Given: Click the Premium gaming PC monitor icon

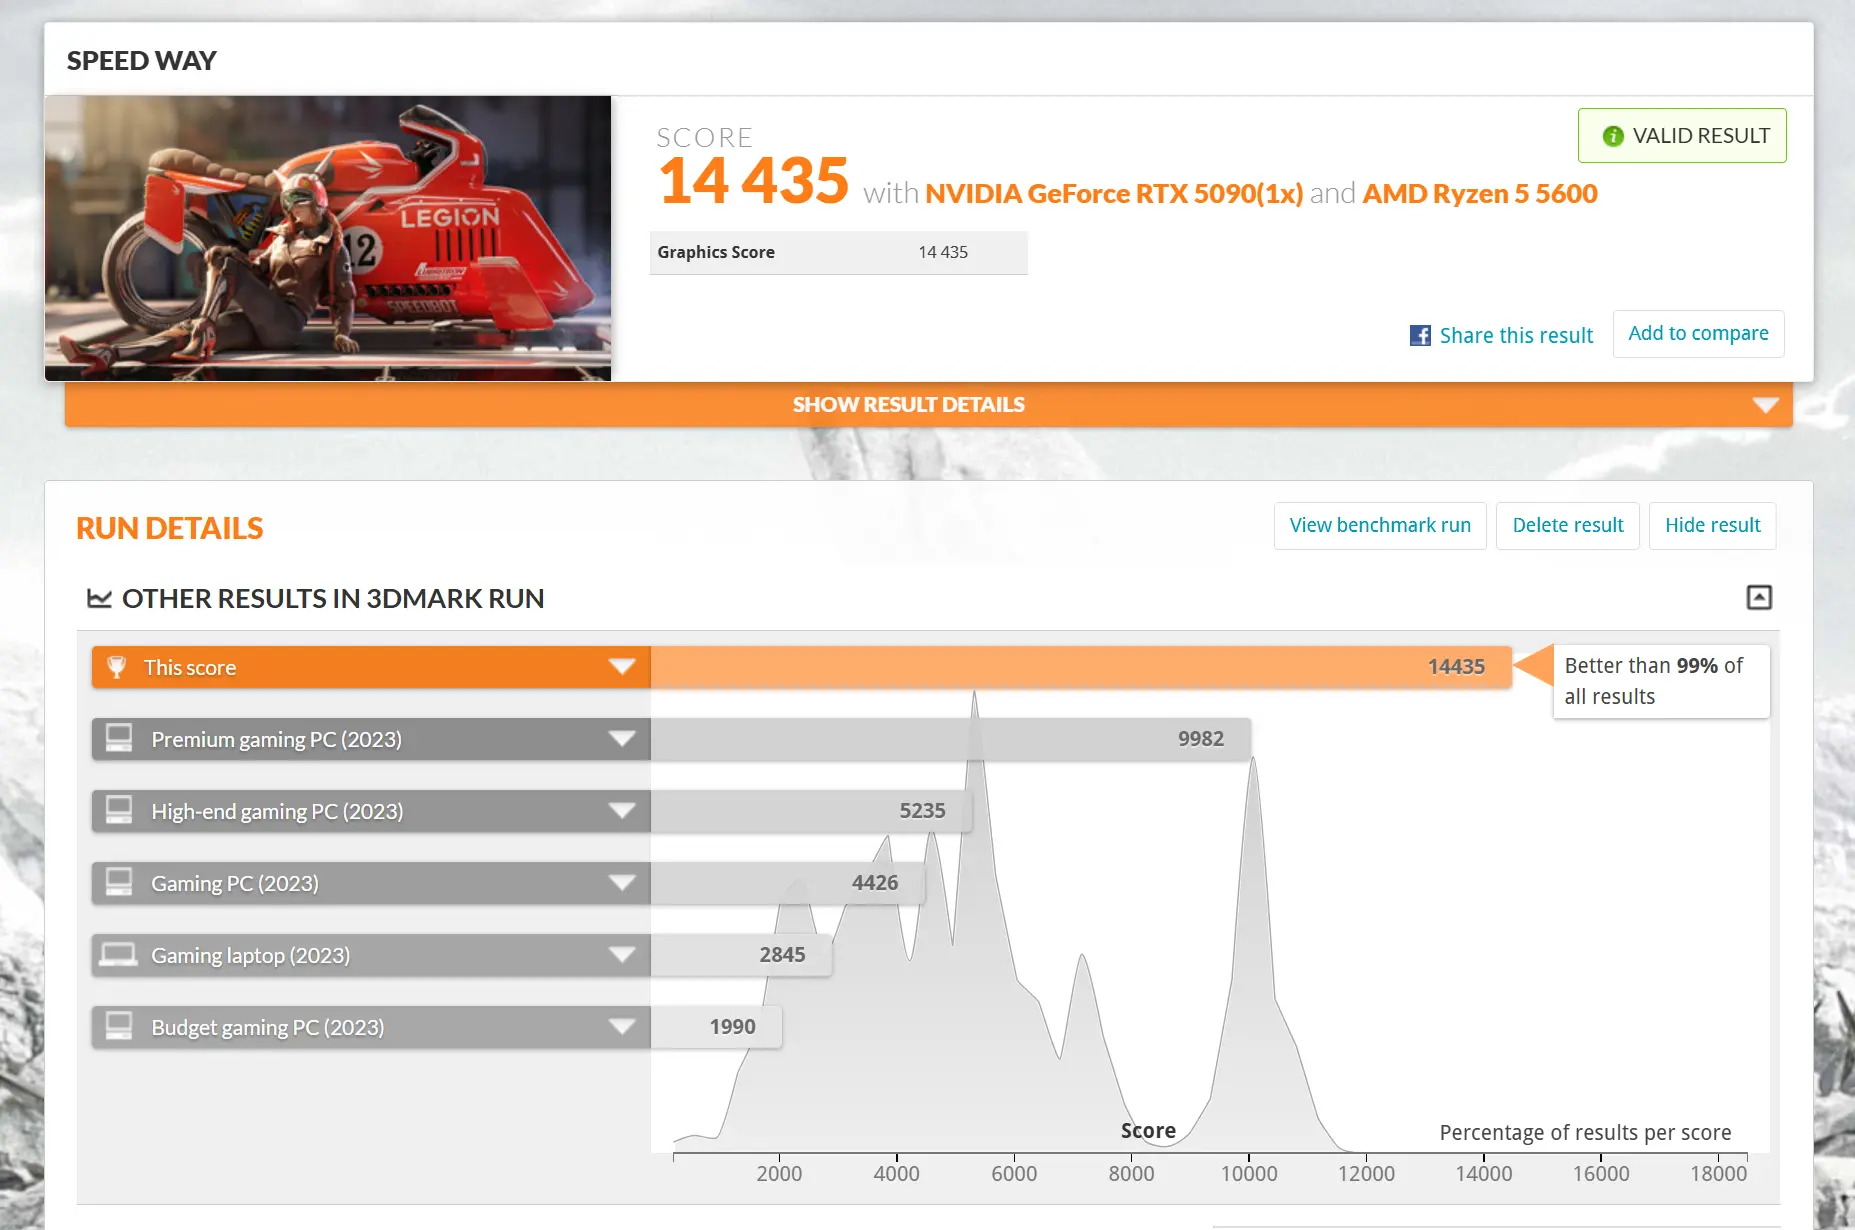Looking at the screenshot, I should [119, 738].
